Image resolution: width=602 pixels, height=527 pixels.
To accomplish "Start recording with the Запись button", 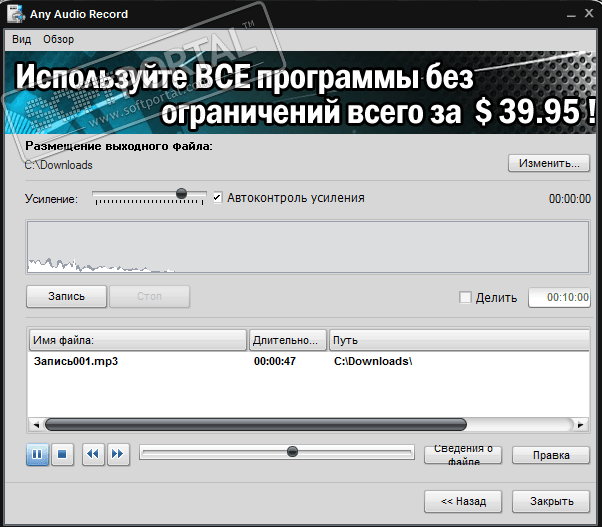I will 66,296.
